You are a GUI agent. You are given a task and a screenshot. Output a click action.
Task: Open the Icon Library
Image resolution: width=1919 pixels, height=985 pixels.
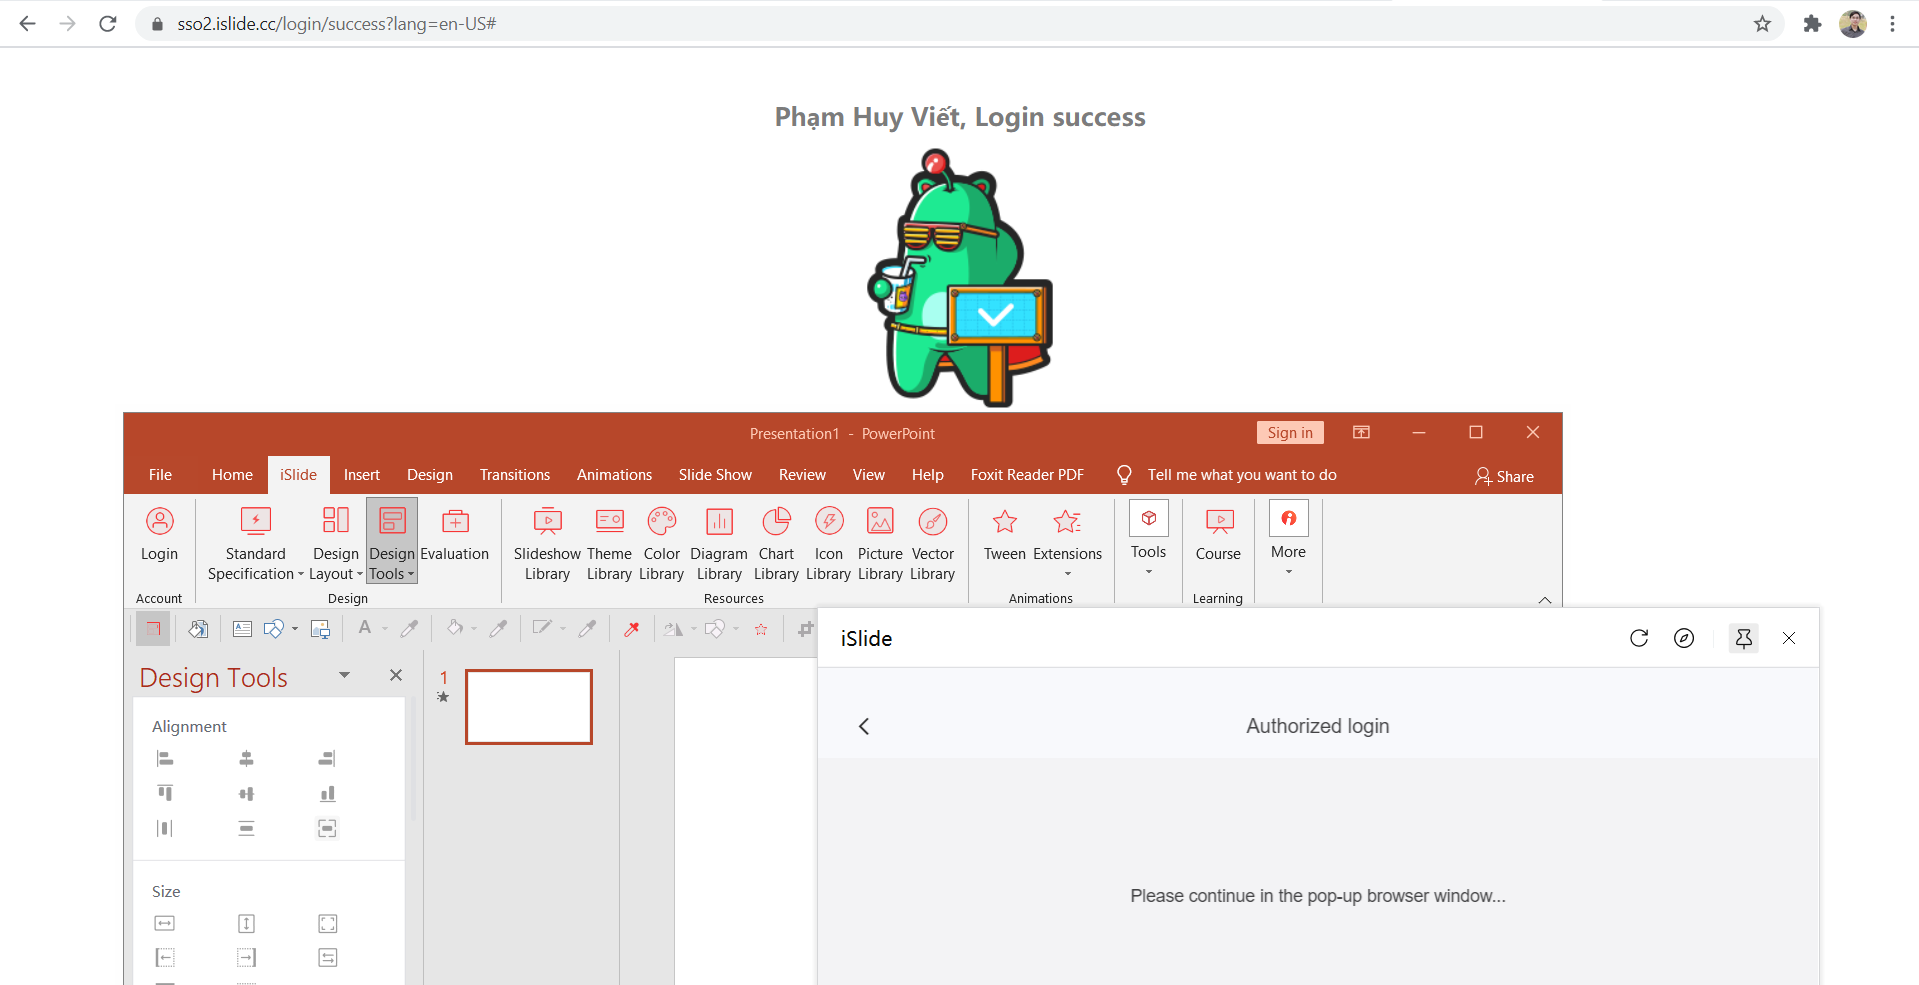point(828,544)
